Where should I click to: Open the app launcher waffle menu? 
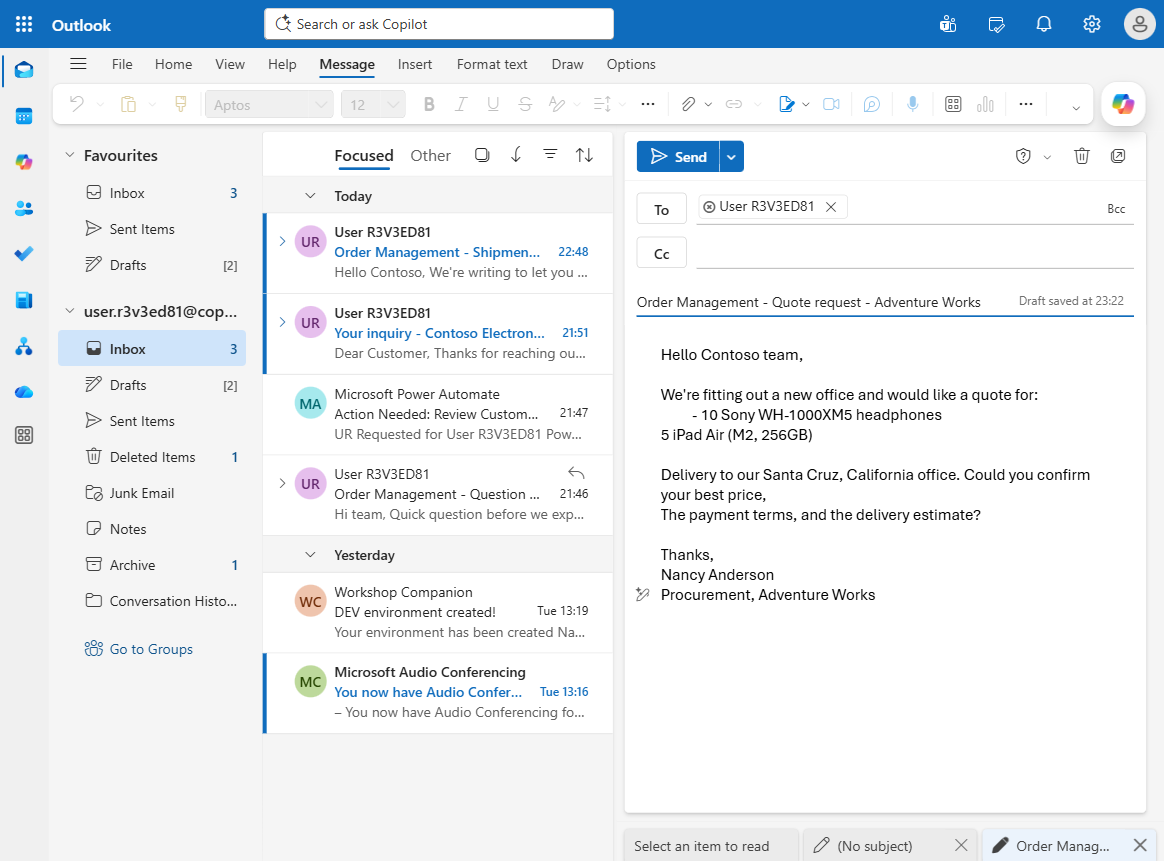click(24, 24)
